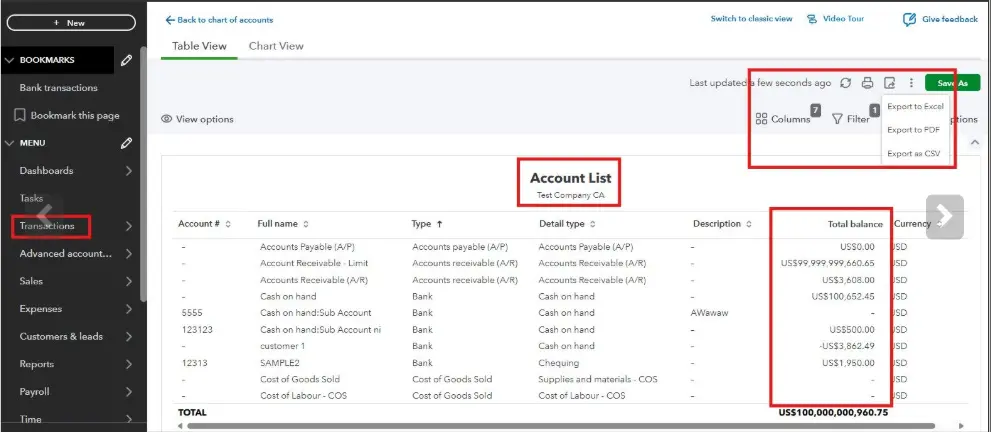Click the table scroll-right arrow
The height and width of the screenshot is (432, 991).
tap(962, 426)
